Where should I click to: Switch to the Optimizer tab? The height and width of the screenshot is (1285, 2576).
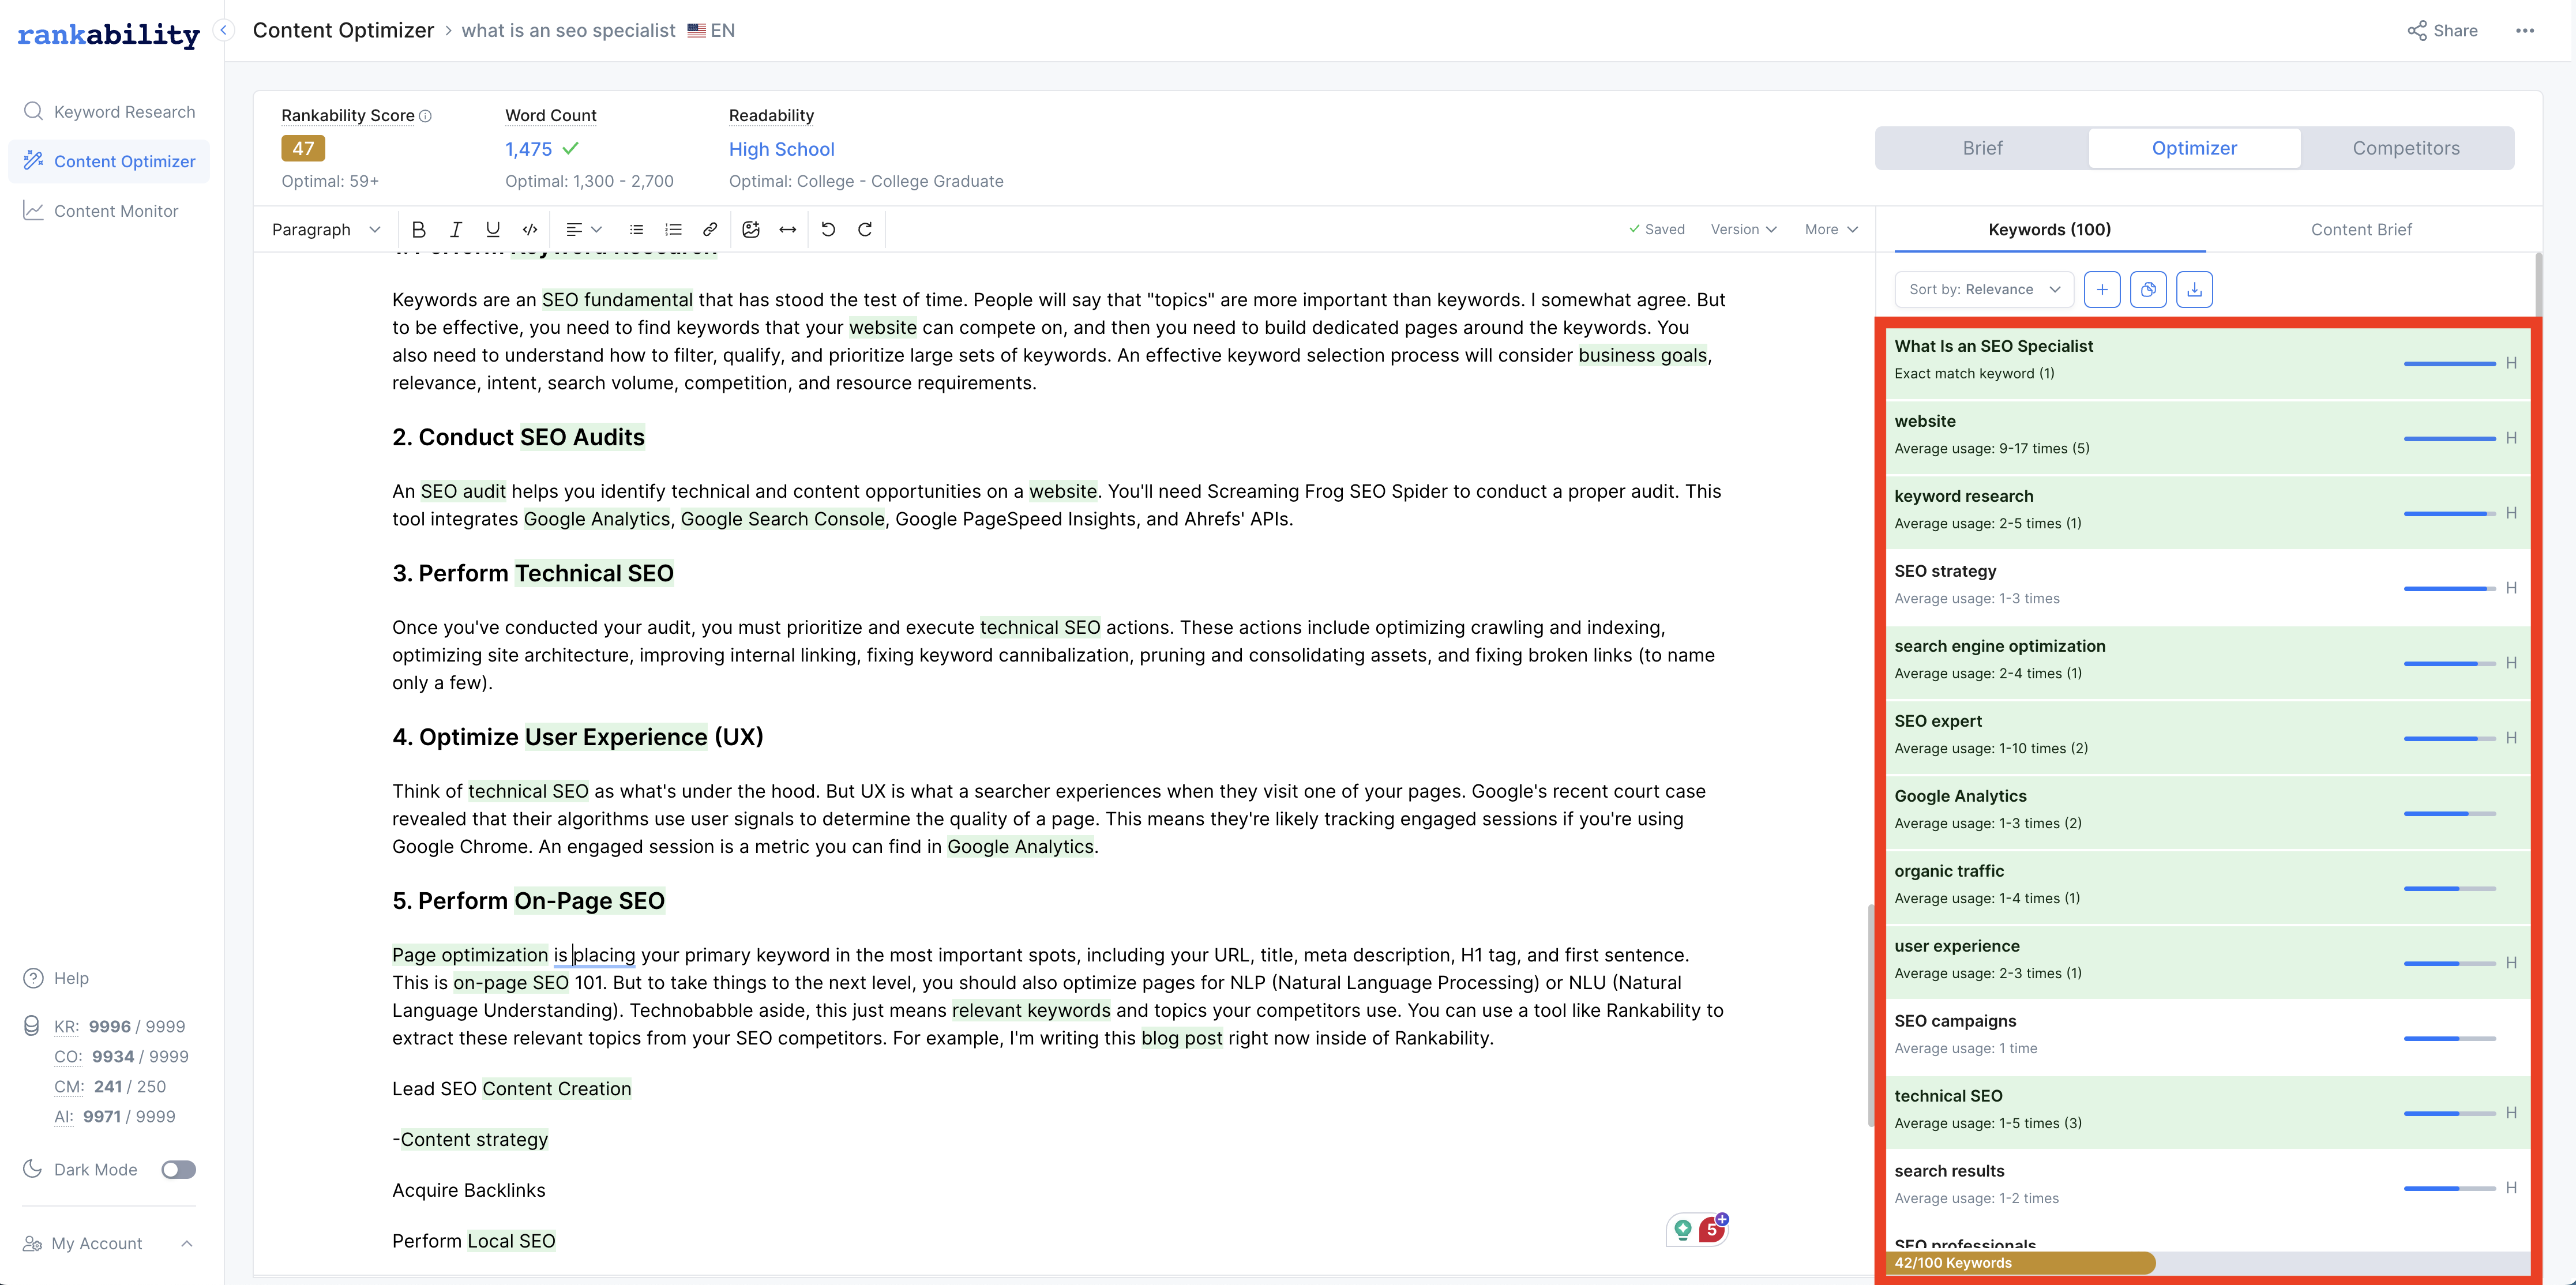2194,148
